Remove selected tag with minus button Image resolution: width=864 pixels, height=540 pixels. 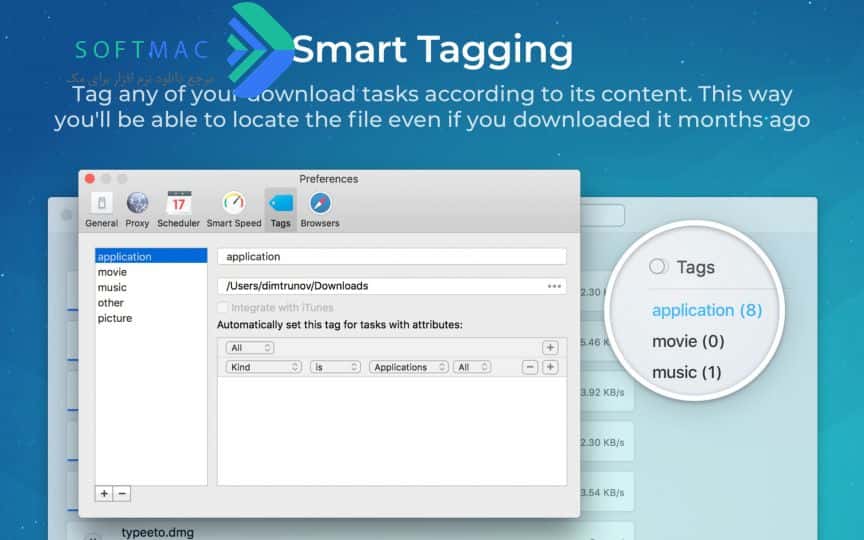coord(122,493)
